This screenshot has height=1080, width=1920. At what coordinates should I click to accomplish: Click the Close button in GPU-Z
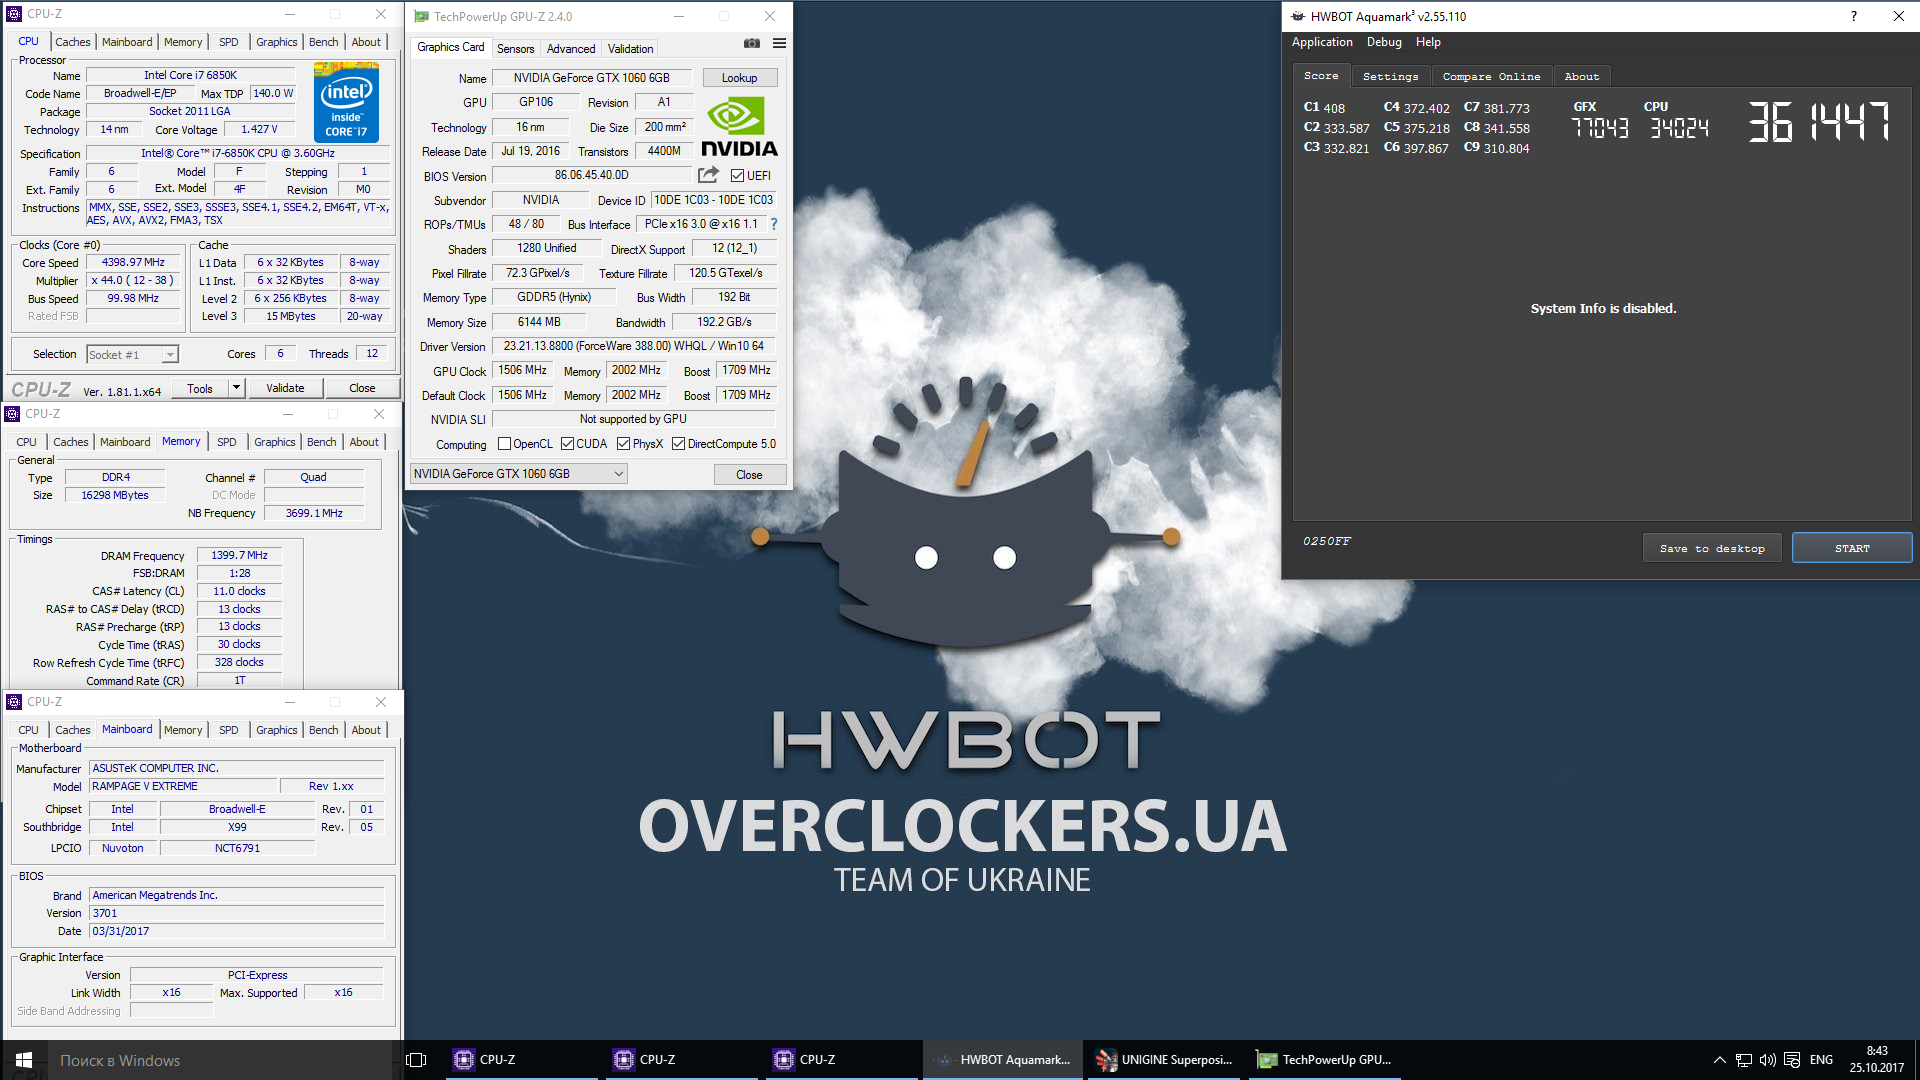[x=749, y=475]
